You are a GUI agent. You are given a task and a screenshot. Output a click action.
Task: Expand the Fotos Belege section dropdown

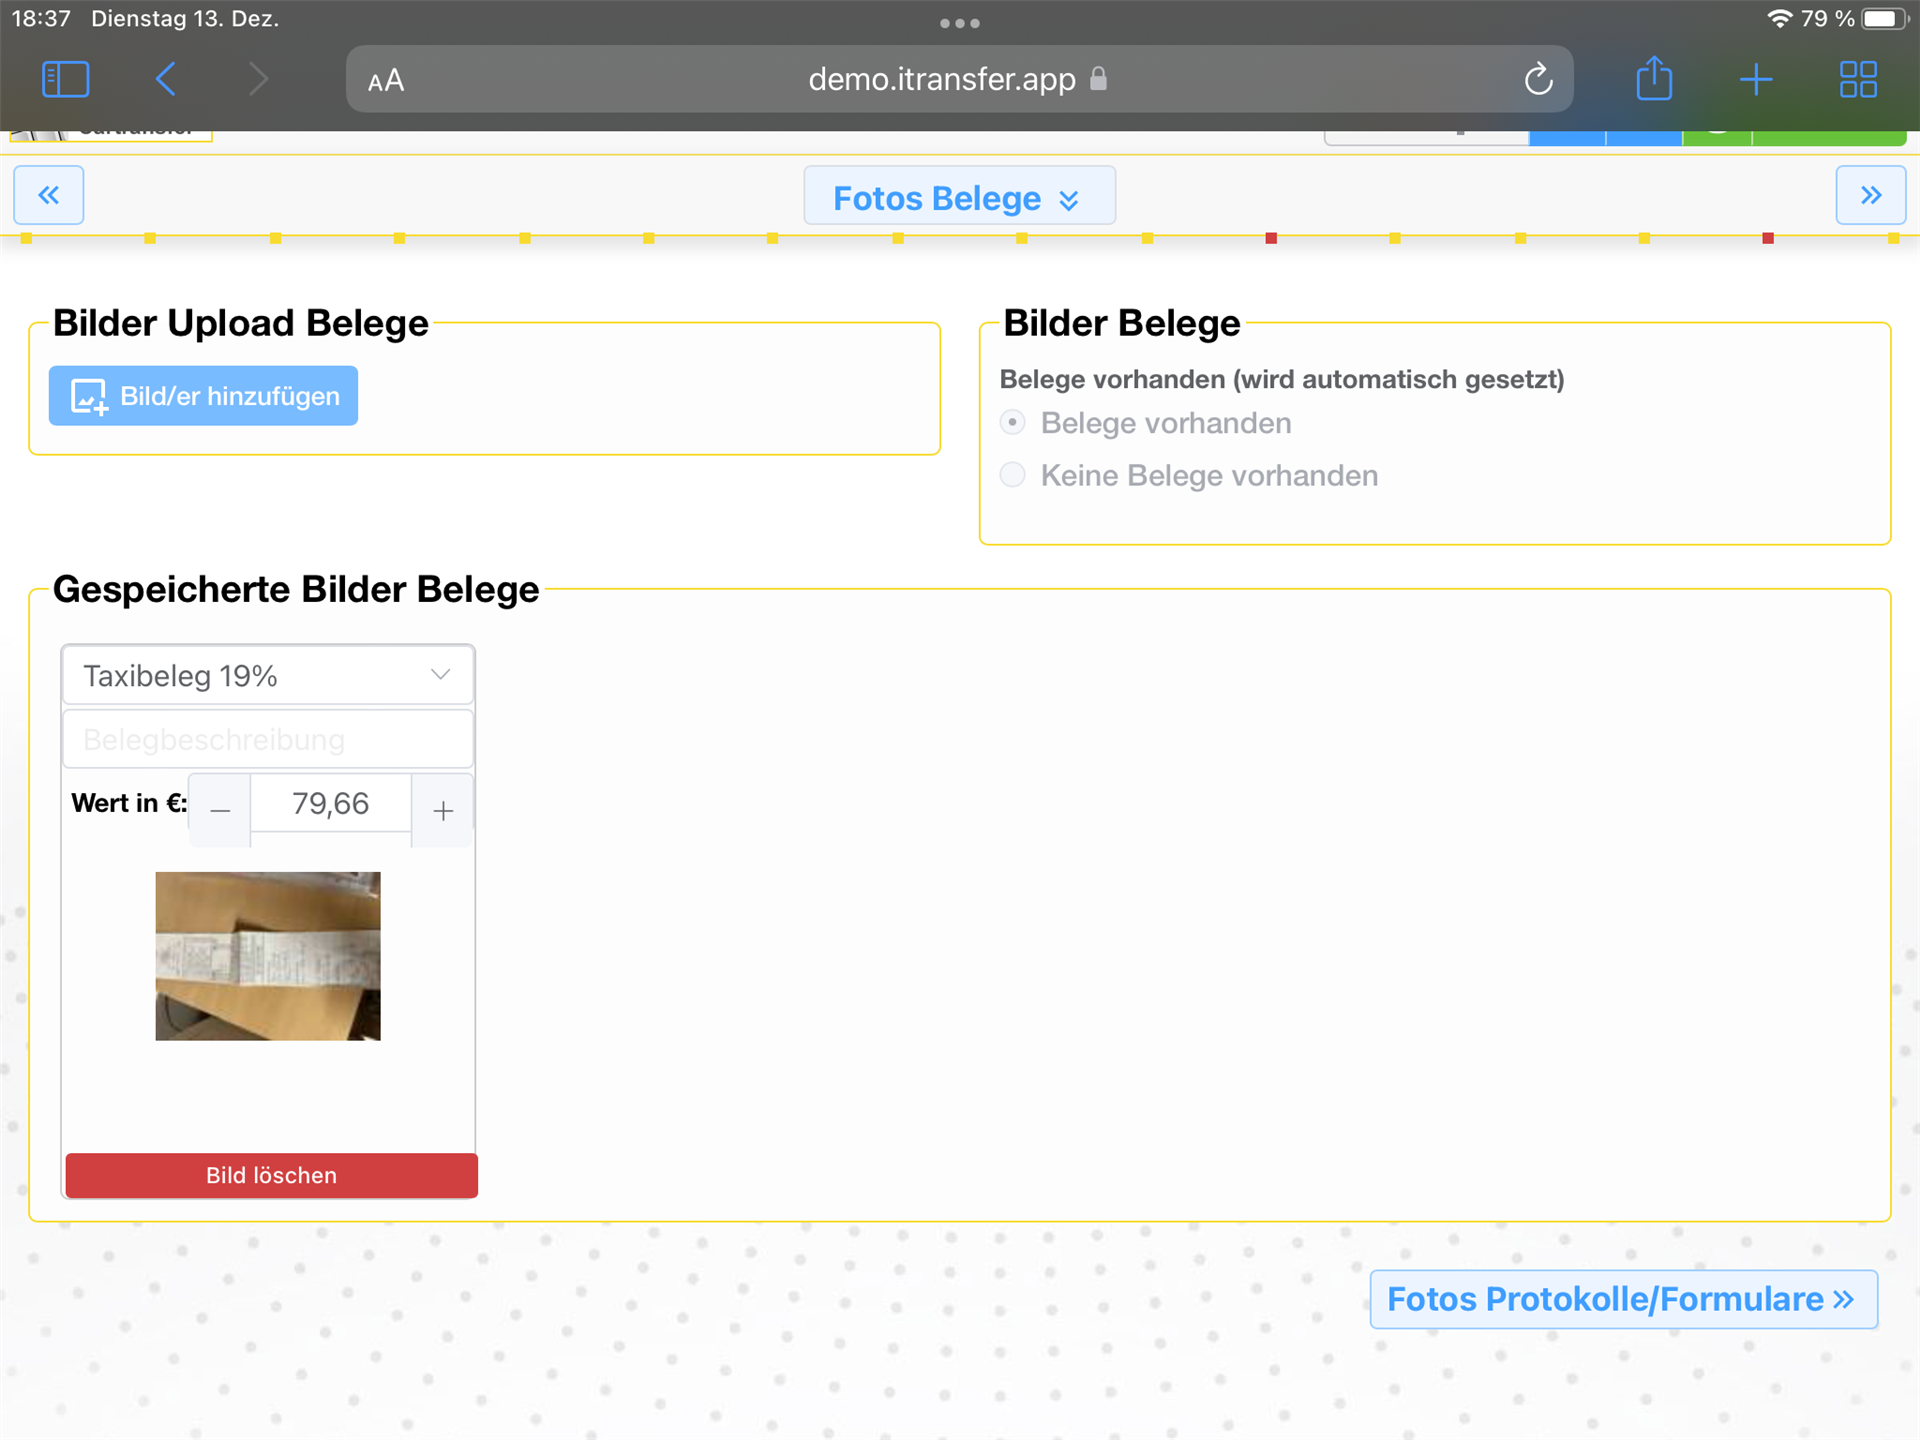pos(959,198)
